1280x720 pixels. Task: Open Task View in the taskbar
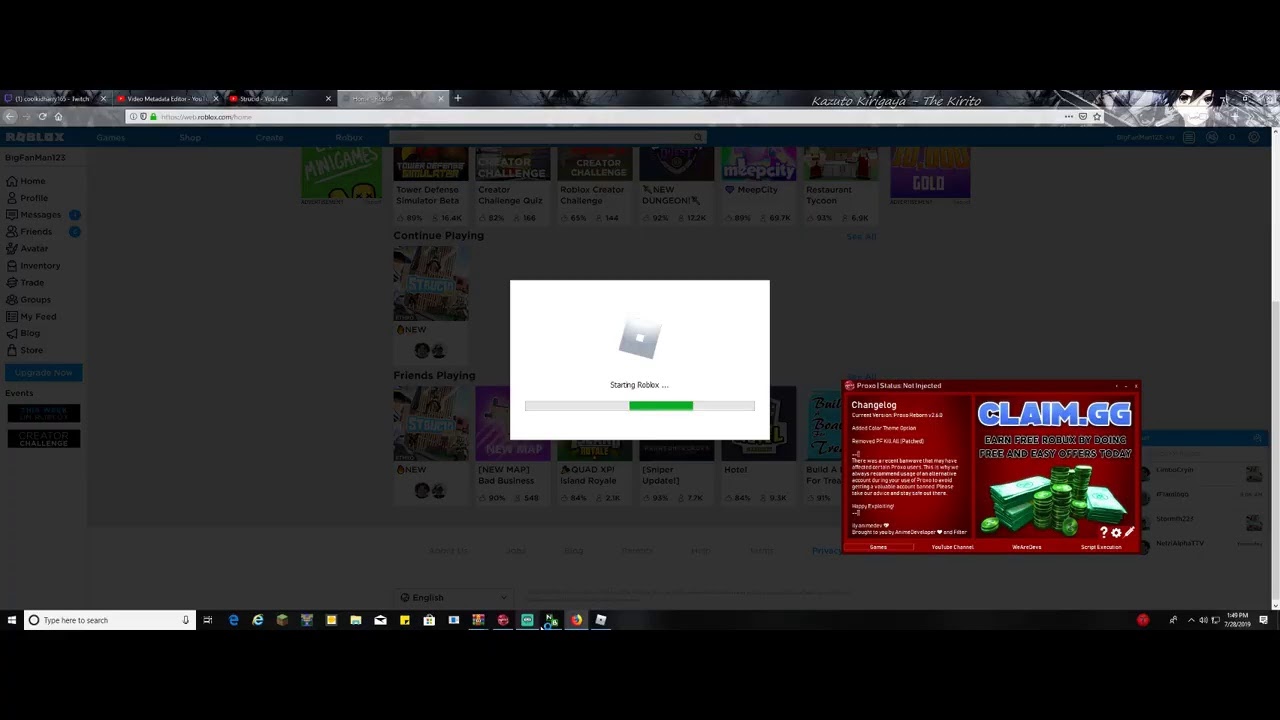[208, 620]
